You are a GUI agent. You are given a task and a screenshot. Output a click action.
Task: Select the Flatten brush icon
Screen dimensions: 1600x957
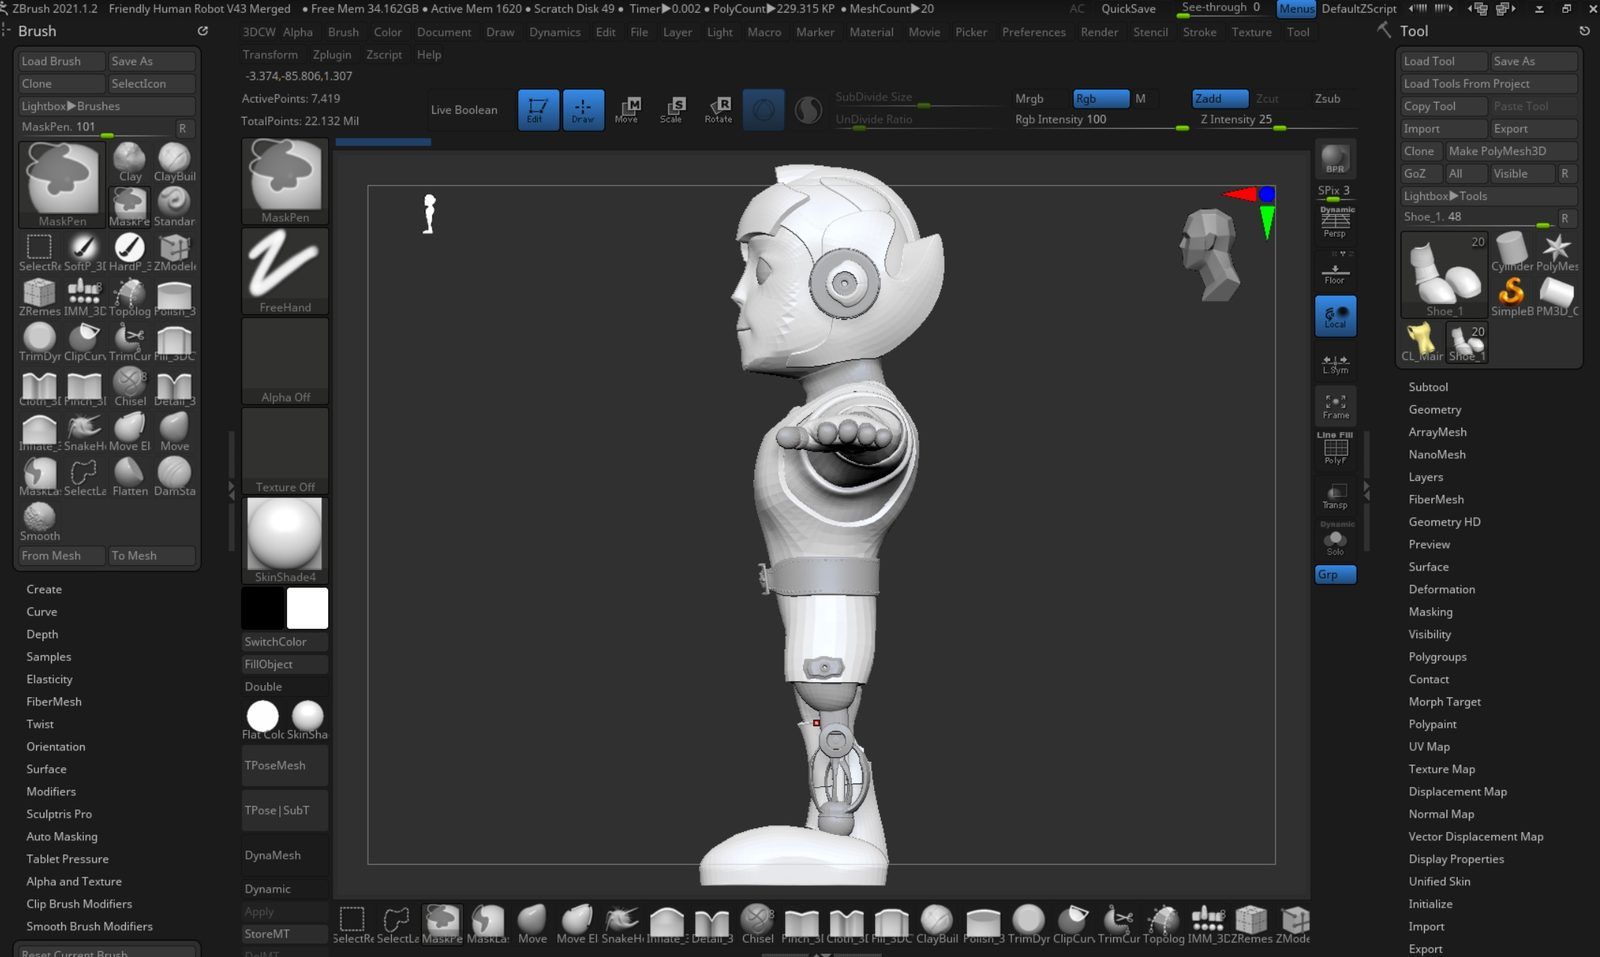tap(129, 476)
